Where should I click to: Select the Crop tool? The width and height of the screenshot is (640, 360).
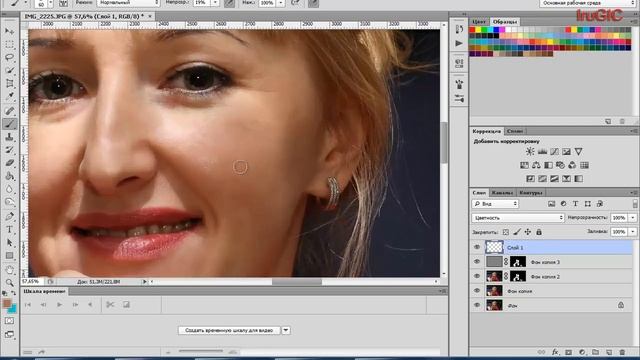(9, 84)
